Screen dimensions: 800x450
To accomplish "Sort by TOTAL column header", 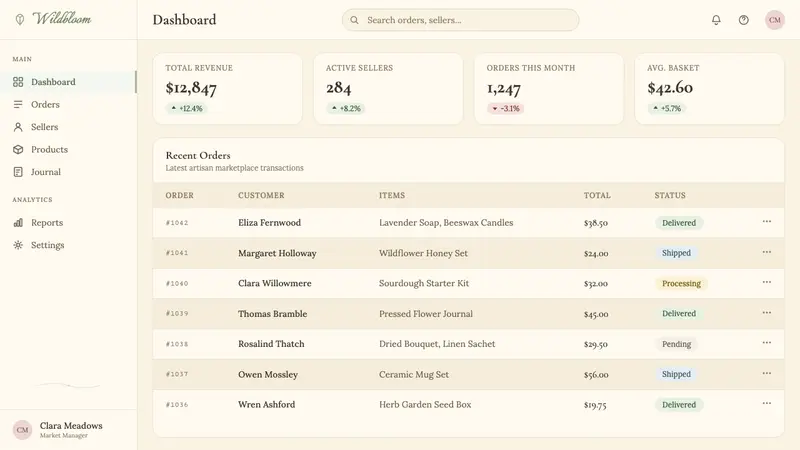I will pos(597,195).
